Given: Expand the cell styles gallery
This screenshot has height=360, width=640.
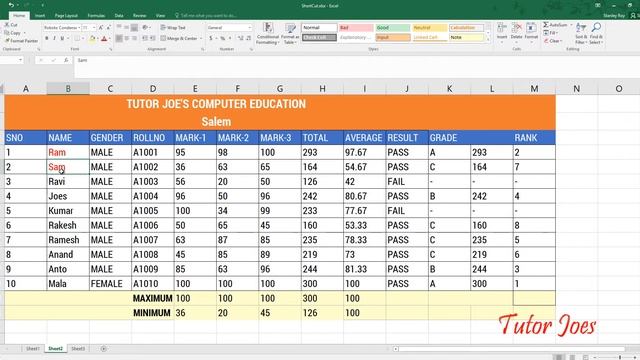Looking at the screenshot, I should click(x=488, y=39).
